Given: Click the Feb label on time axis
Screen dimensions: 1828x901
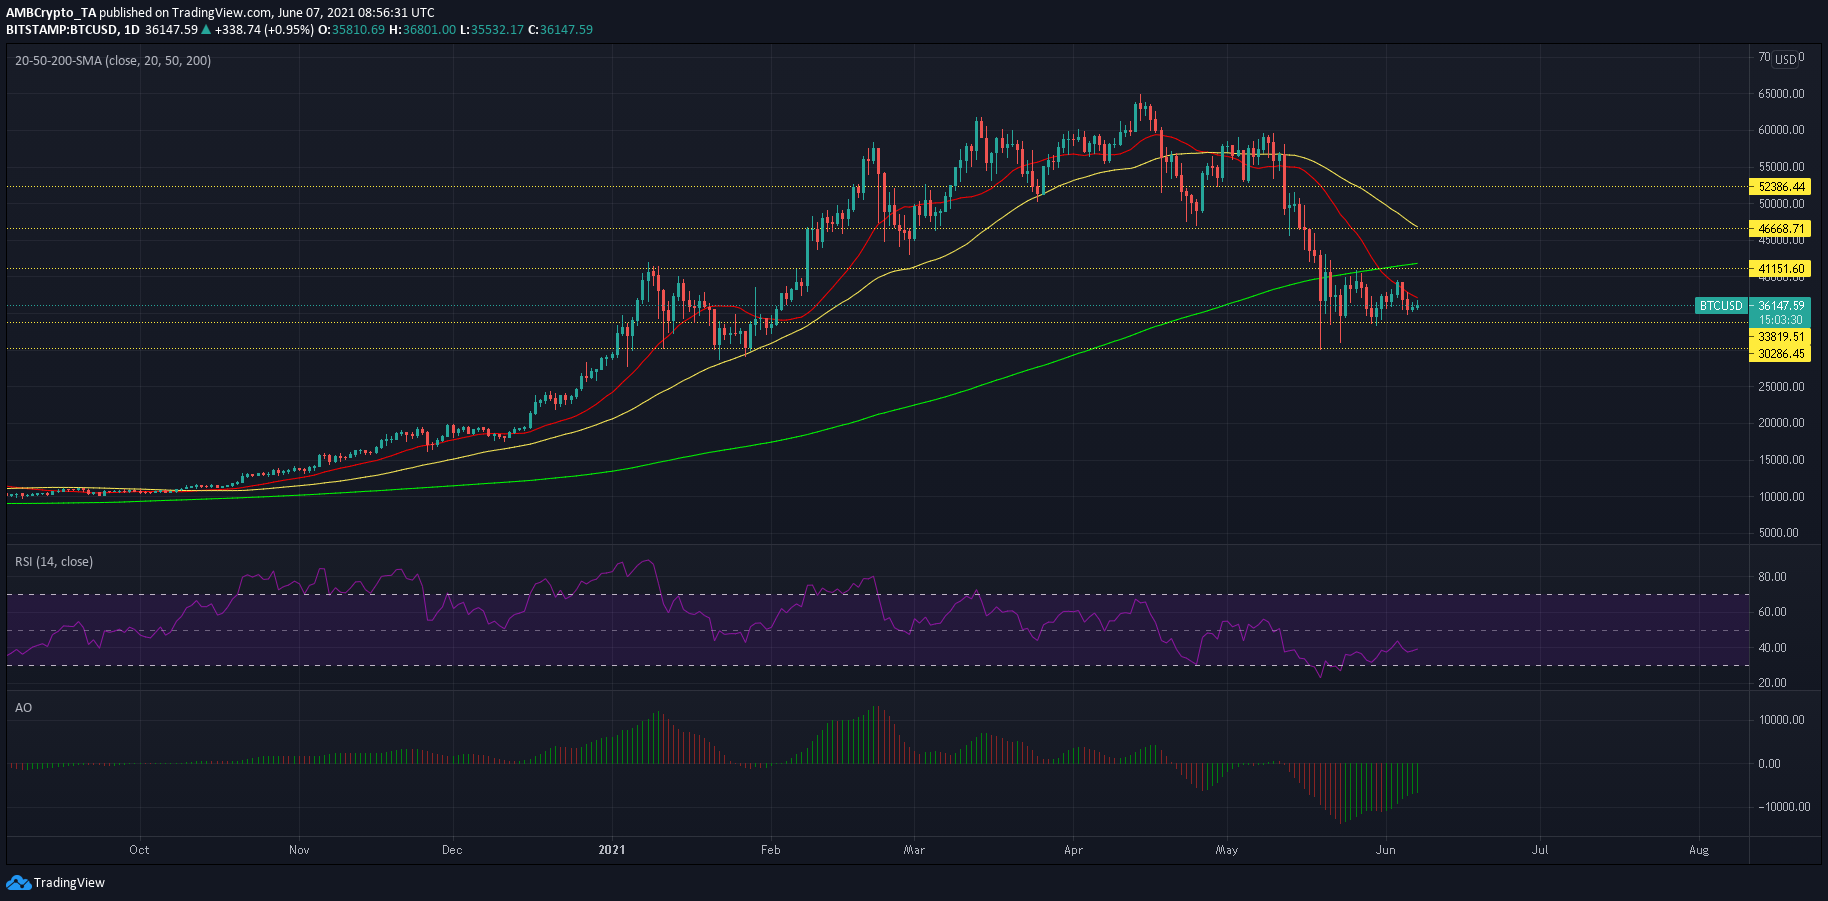Looking at the screenshot, I should (770, 850).
